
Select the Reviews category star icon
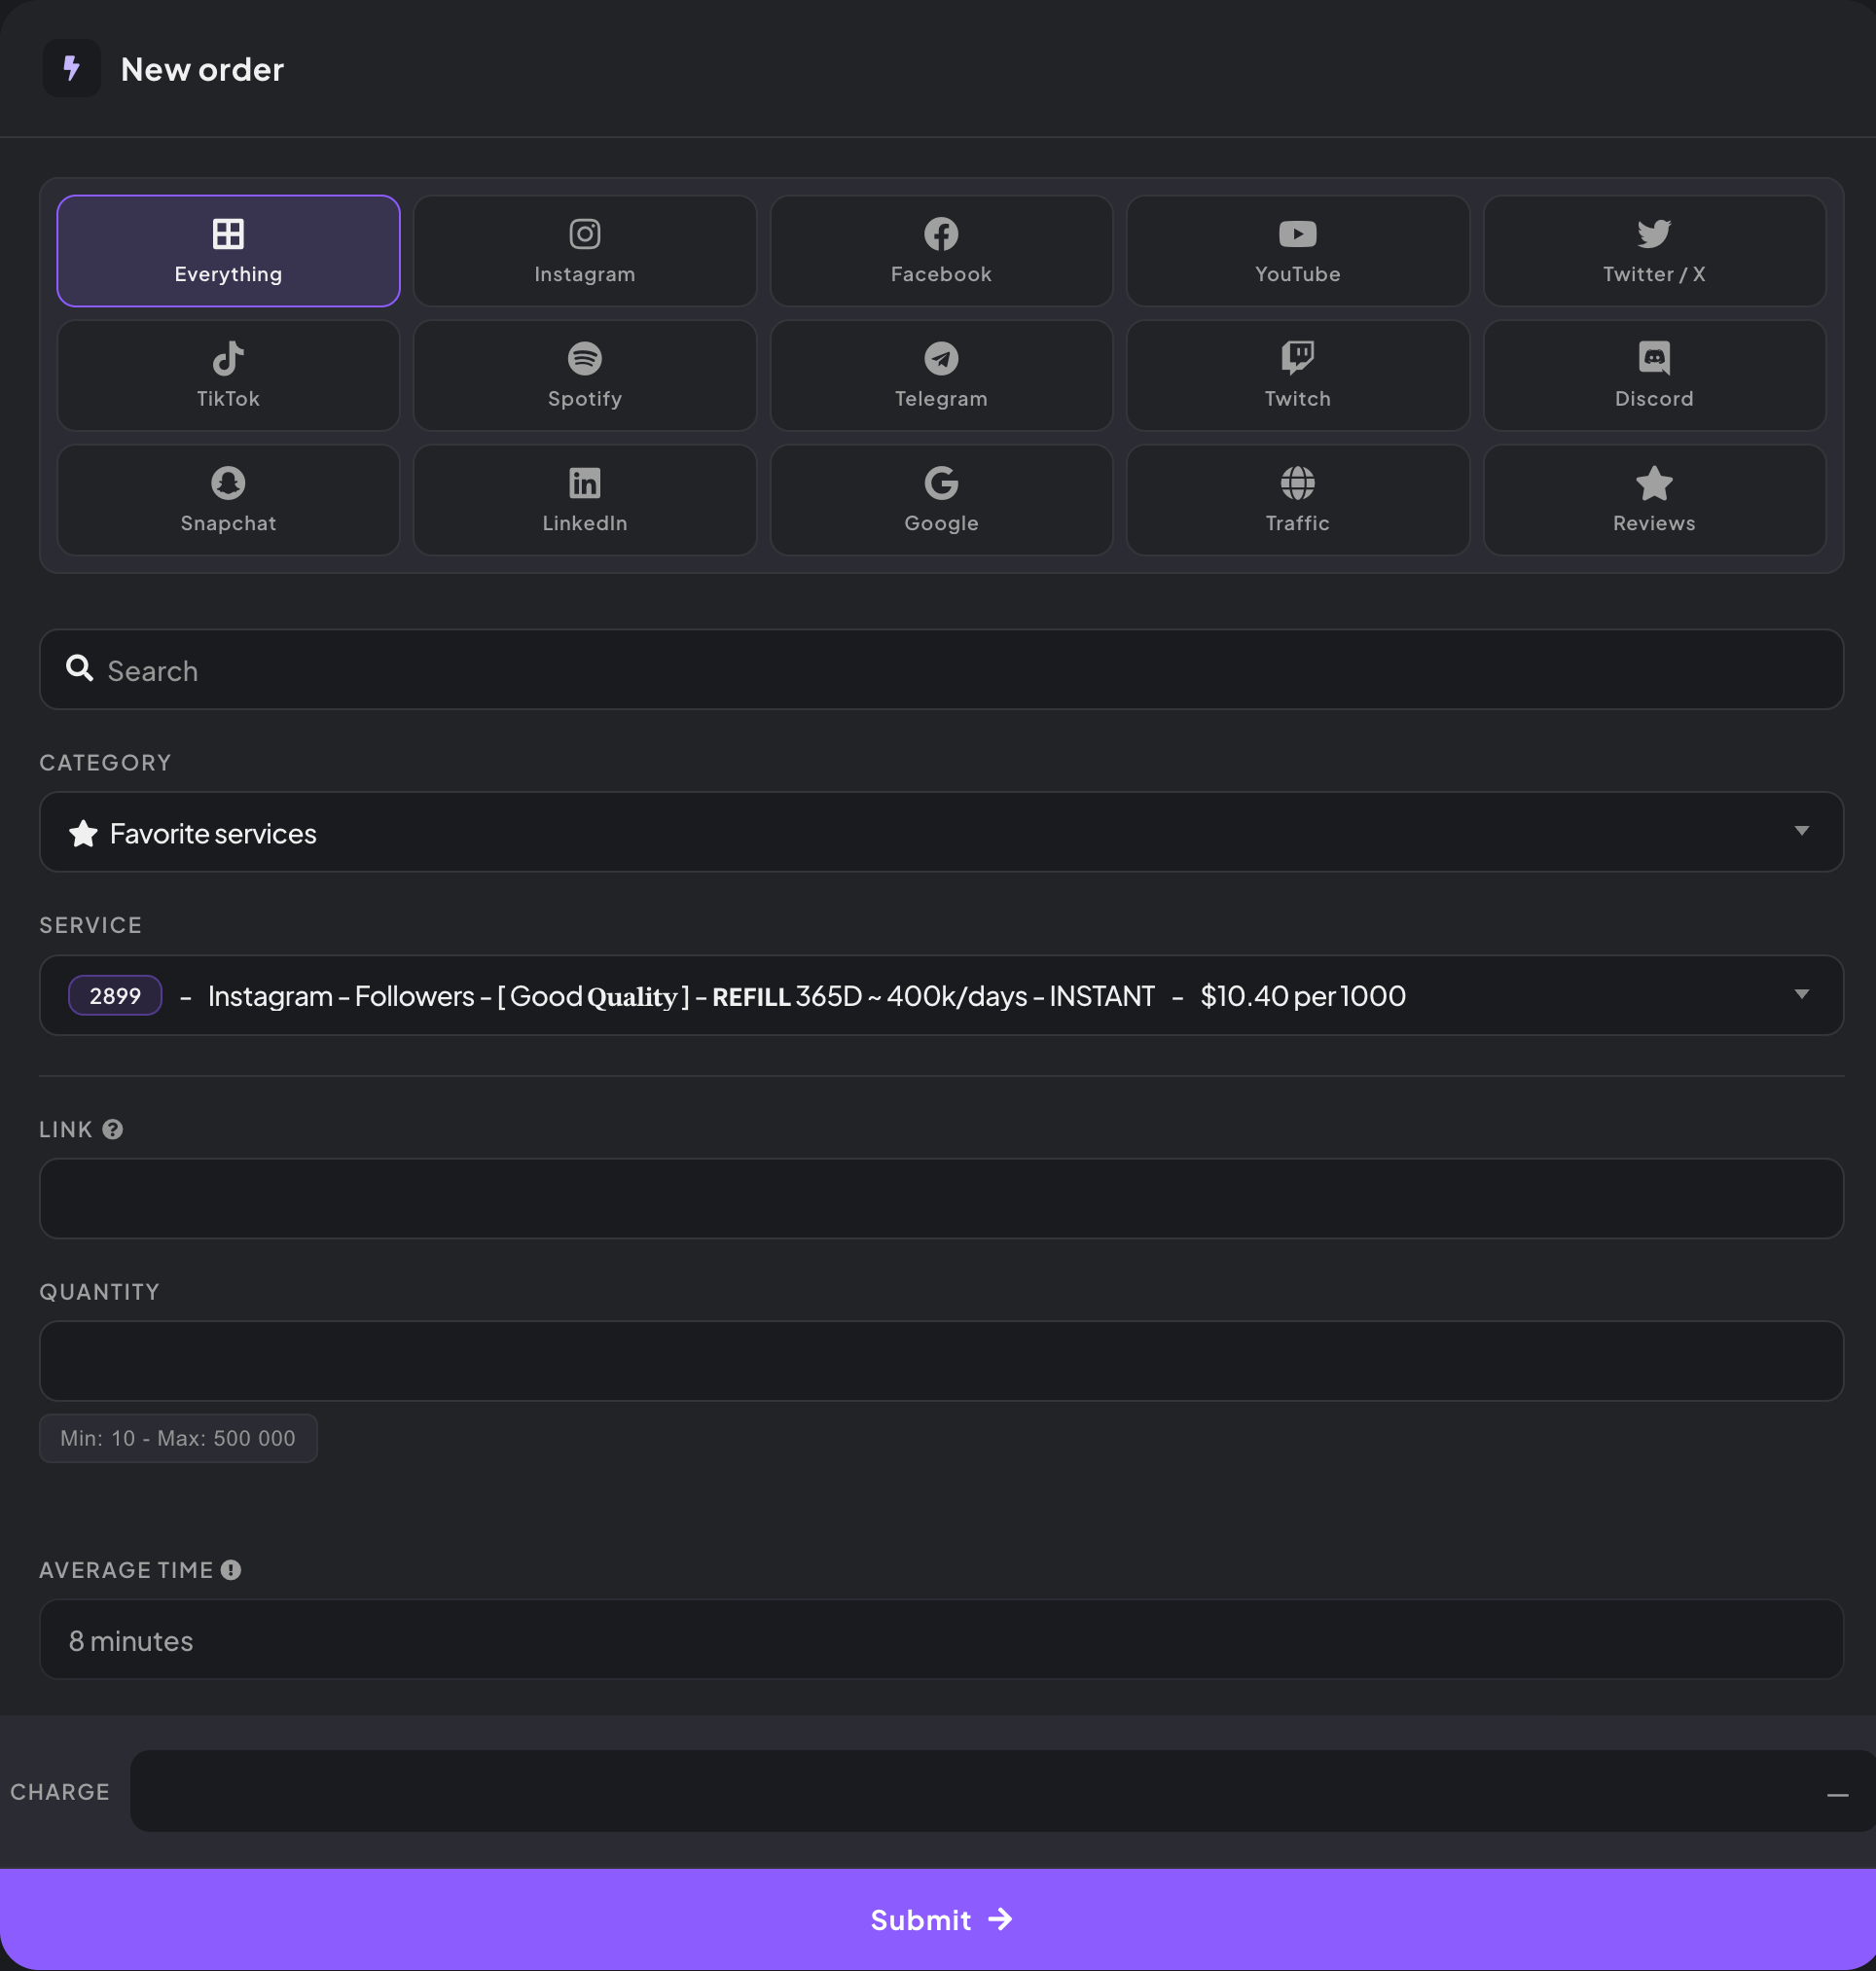pyautogui.click(x=1653, y=483)
